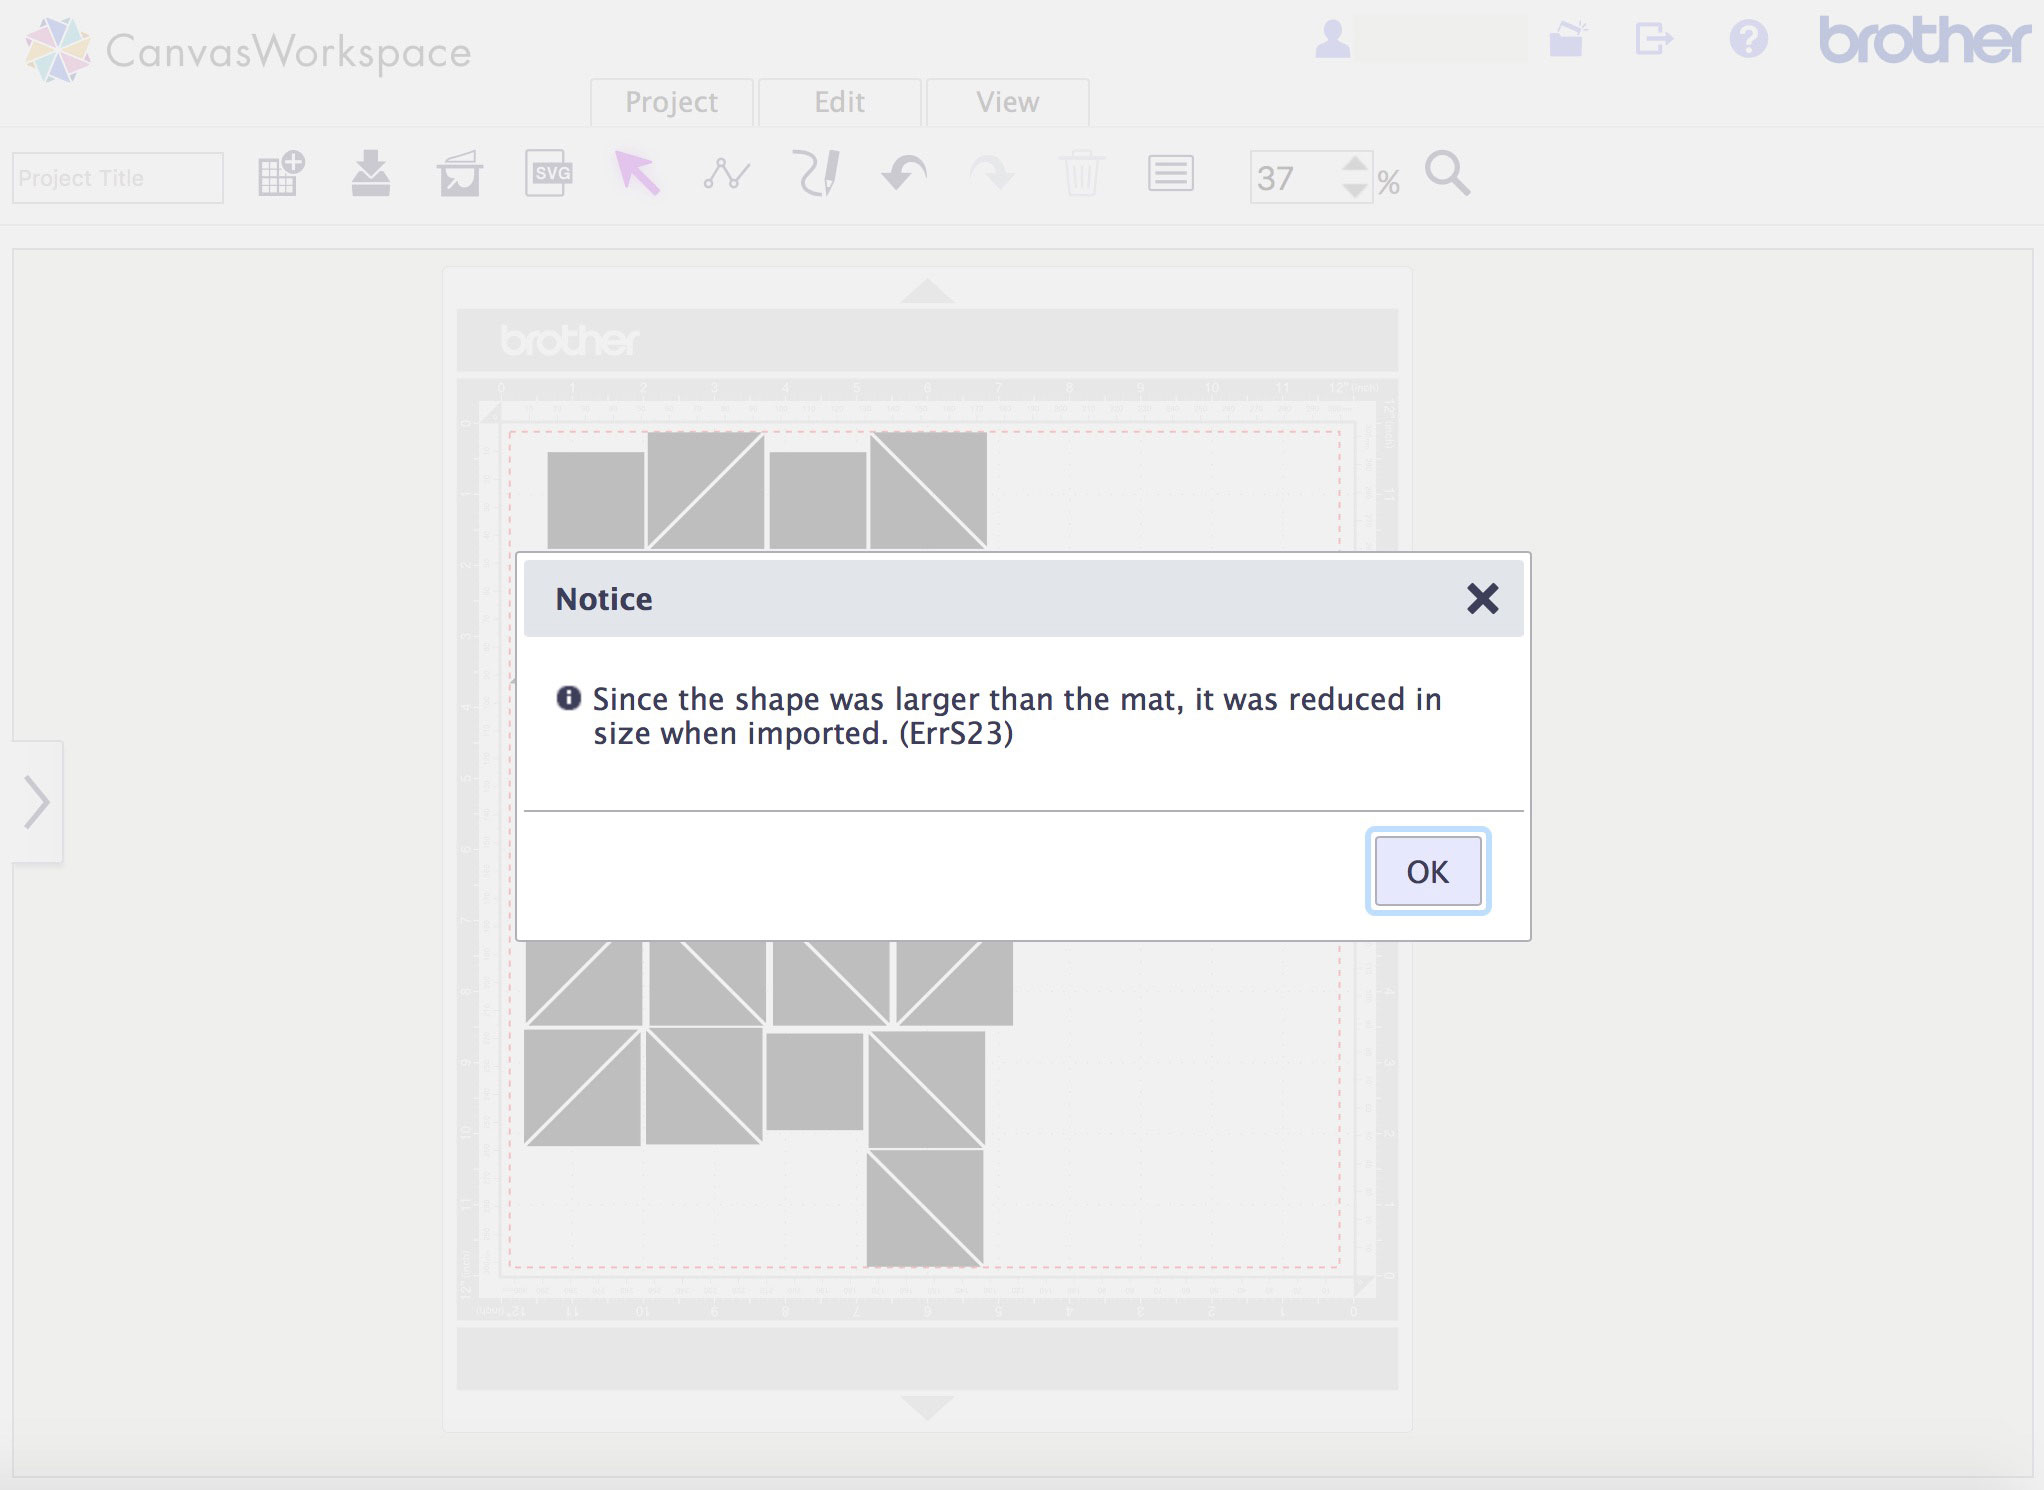2044x1490 pixels.
Task: Decrease zoom with the down stepper arrow
Action: coord(1355,190)
